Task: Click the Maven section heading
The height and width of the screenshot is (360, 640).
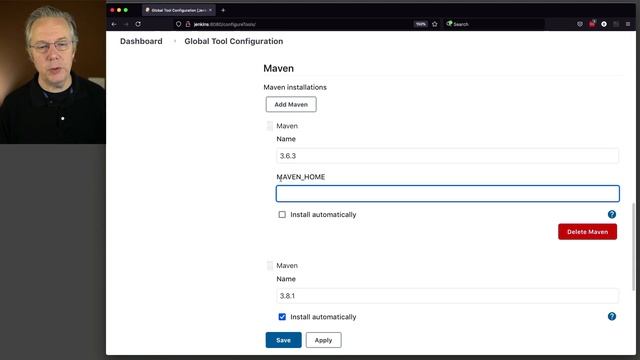Action: [278, 68]
